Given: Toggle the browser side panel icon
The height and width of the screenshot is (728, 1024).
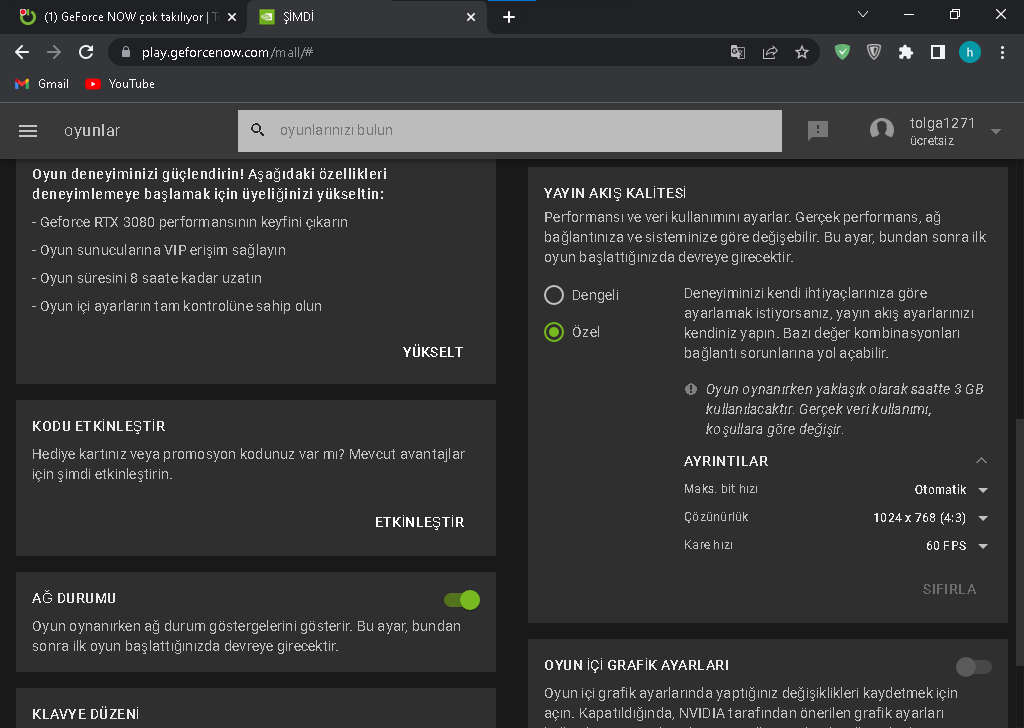Looking at the screenshot, I should point(938,52).
